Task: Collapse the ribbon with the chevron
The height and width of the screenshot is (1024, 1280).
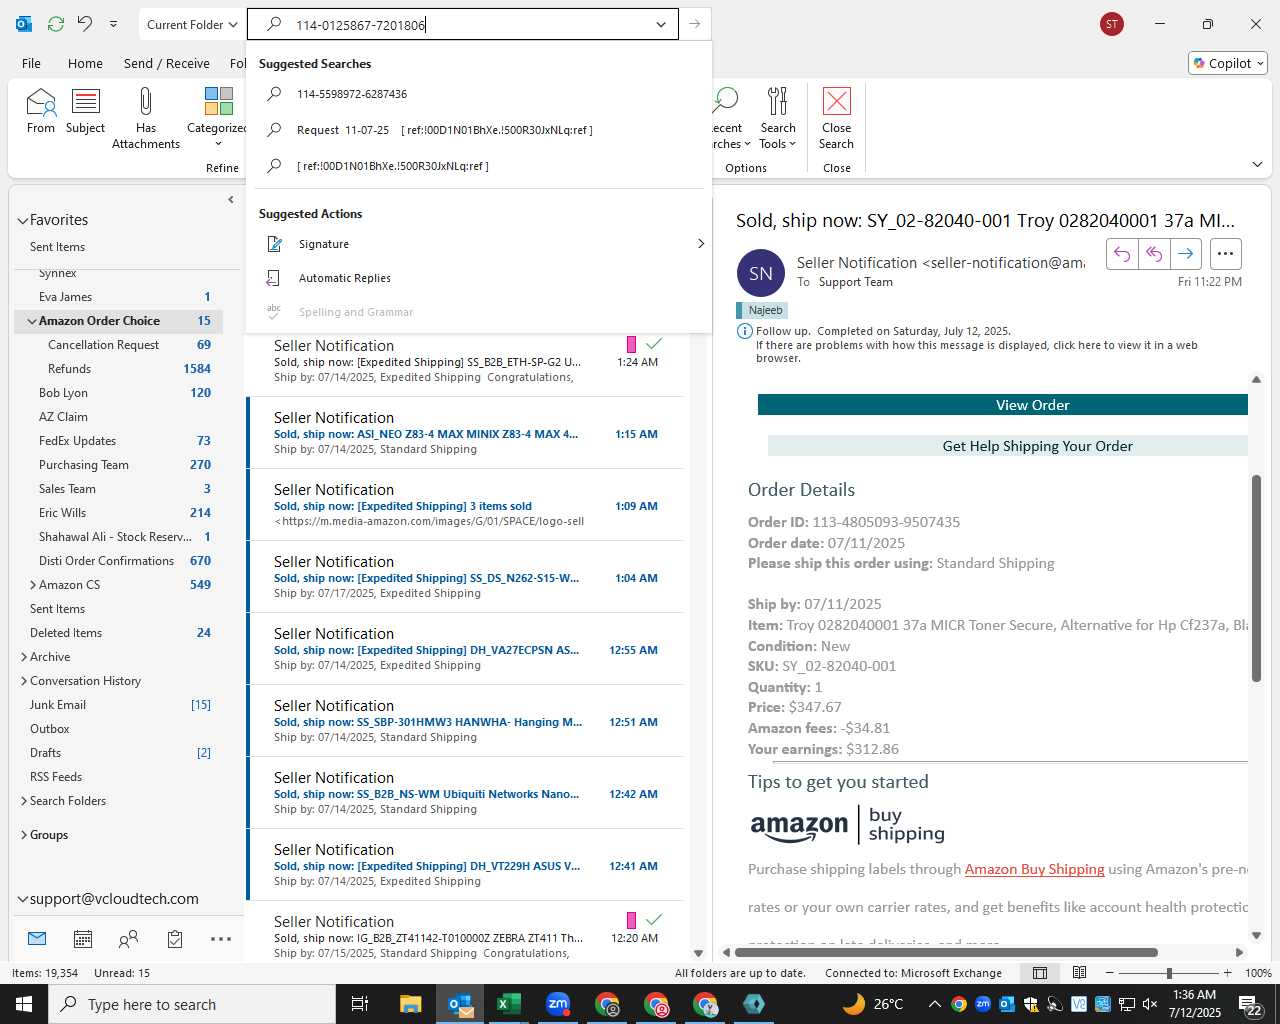Action: click(1257, 165)
